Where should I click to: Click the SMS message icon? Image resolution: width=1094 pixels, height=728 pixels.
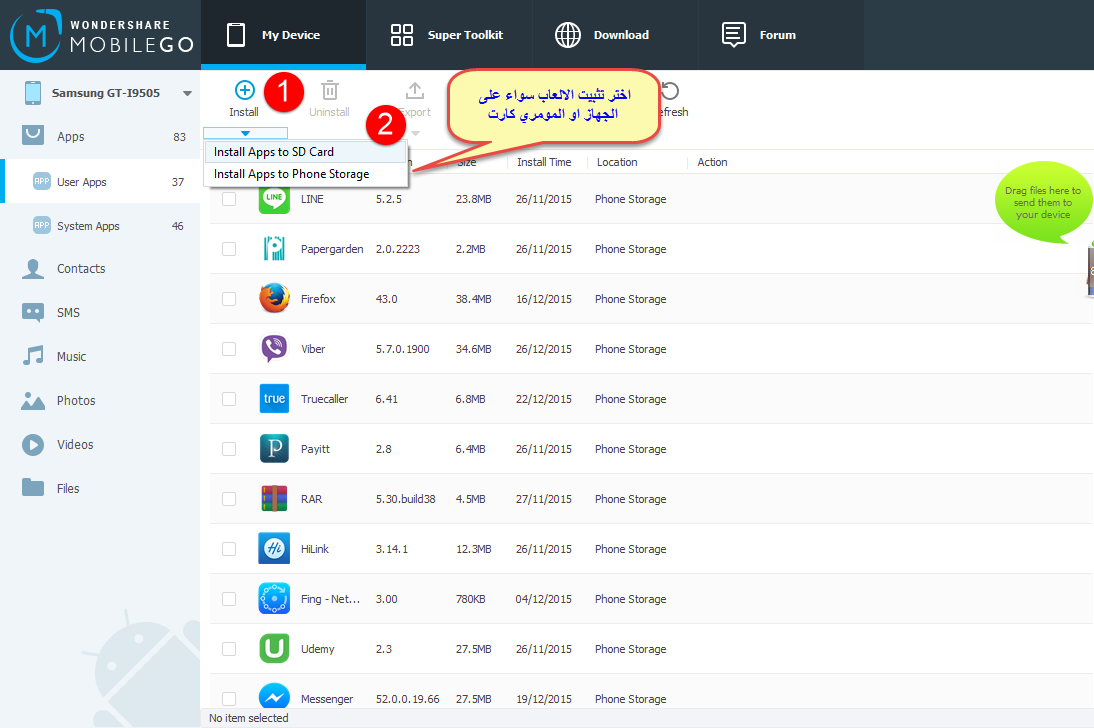pos(33,313)
